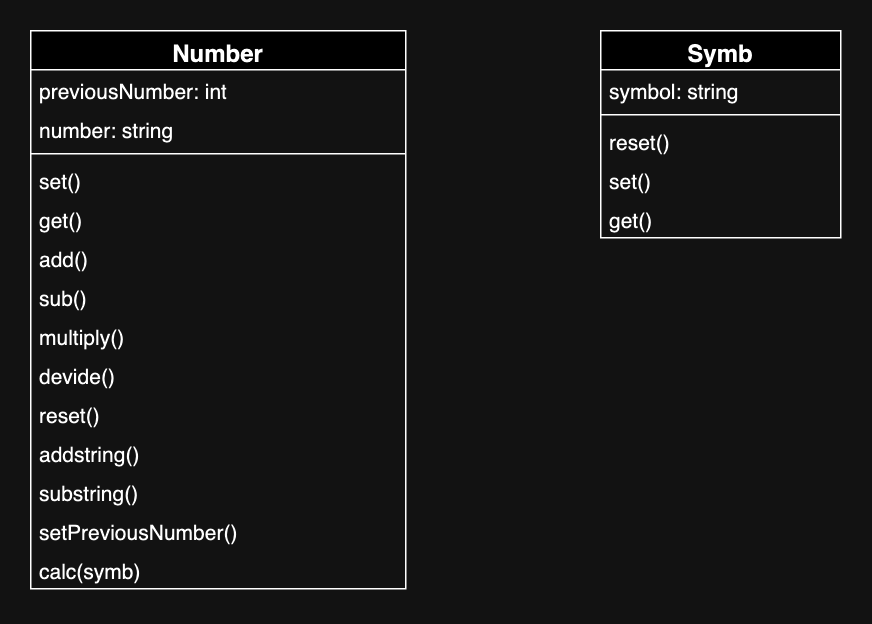Viewport: 872px width, 624px height.
Task: Click the empty canvas below Symb class
Action: tap(721, 417)
